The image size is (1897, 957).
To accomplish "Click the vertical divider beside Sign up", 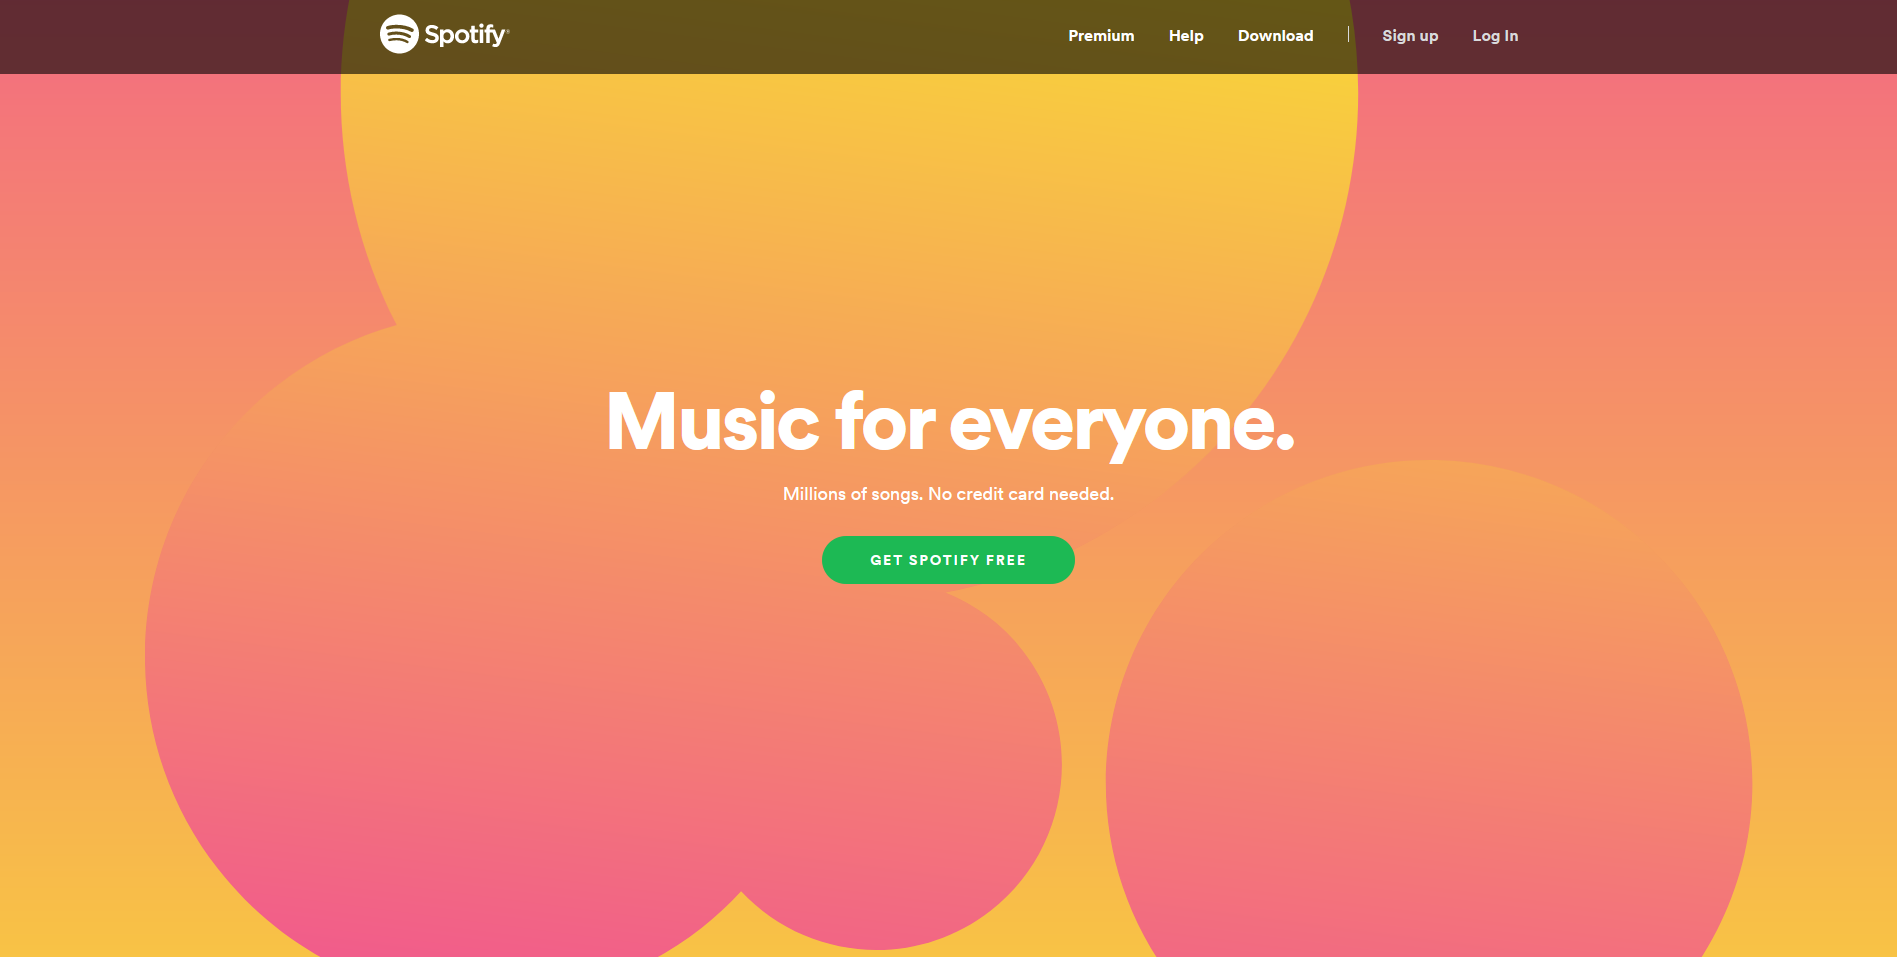I will (1348, 34).
